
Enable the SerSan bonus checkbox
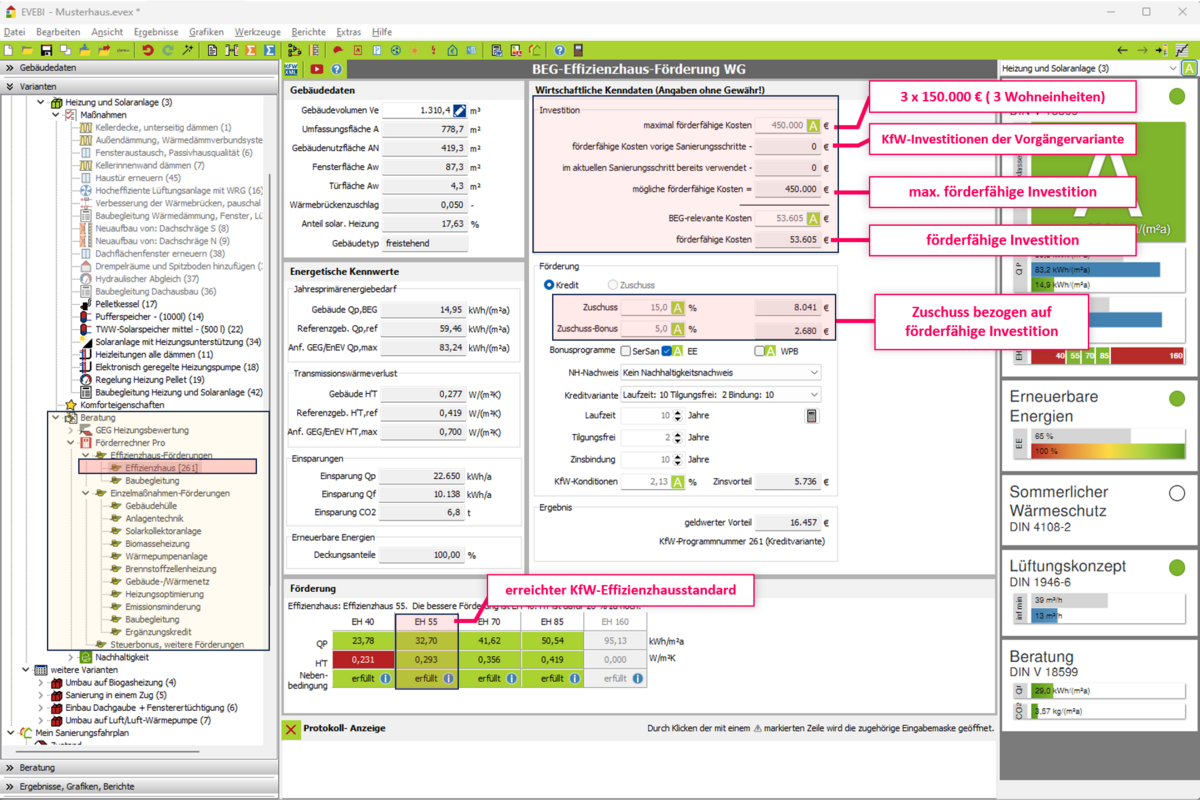tap(626, 351)
